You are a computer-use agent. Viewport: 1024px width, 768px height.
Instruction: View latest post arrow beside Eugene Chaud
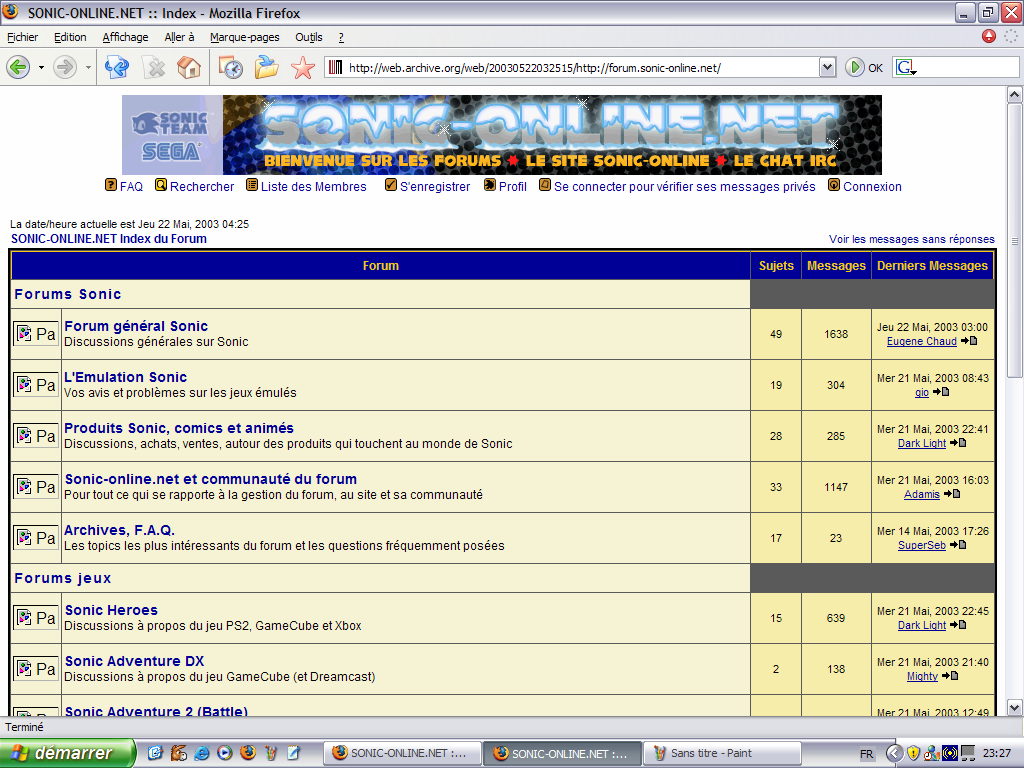969,341
